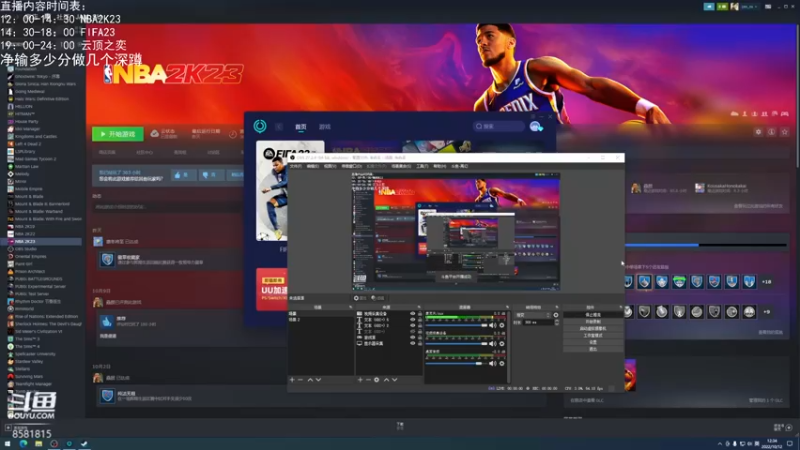800x450 pixels.
Task: Open settings gear of third mixer channel
Action: pos(502,363)
